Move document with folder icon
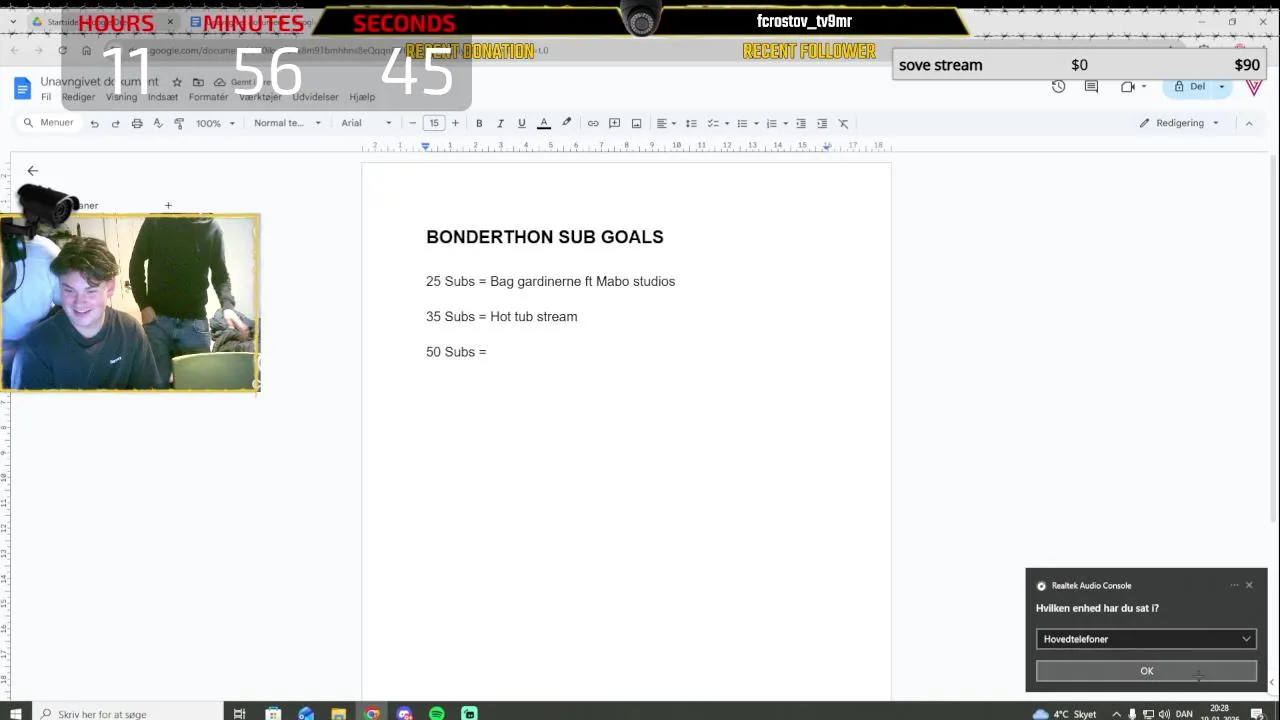Screen dimensions: 1280x720 coord(198,82)
